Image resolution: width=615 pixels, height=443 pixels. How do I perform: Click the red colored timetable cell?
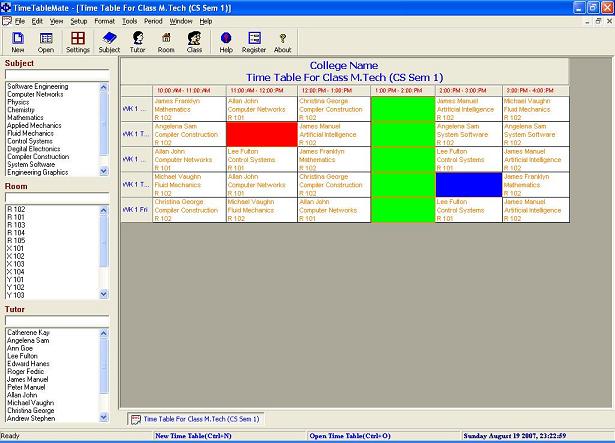point(262,134)
